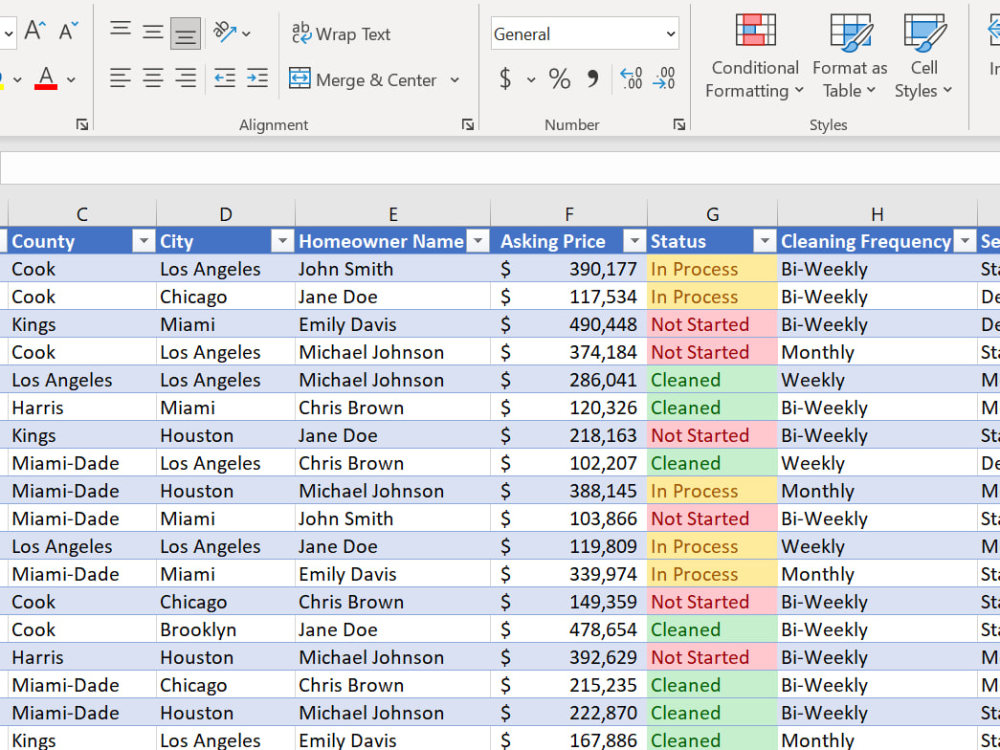Open Format as Table gallery

point(849,56)
